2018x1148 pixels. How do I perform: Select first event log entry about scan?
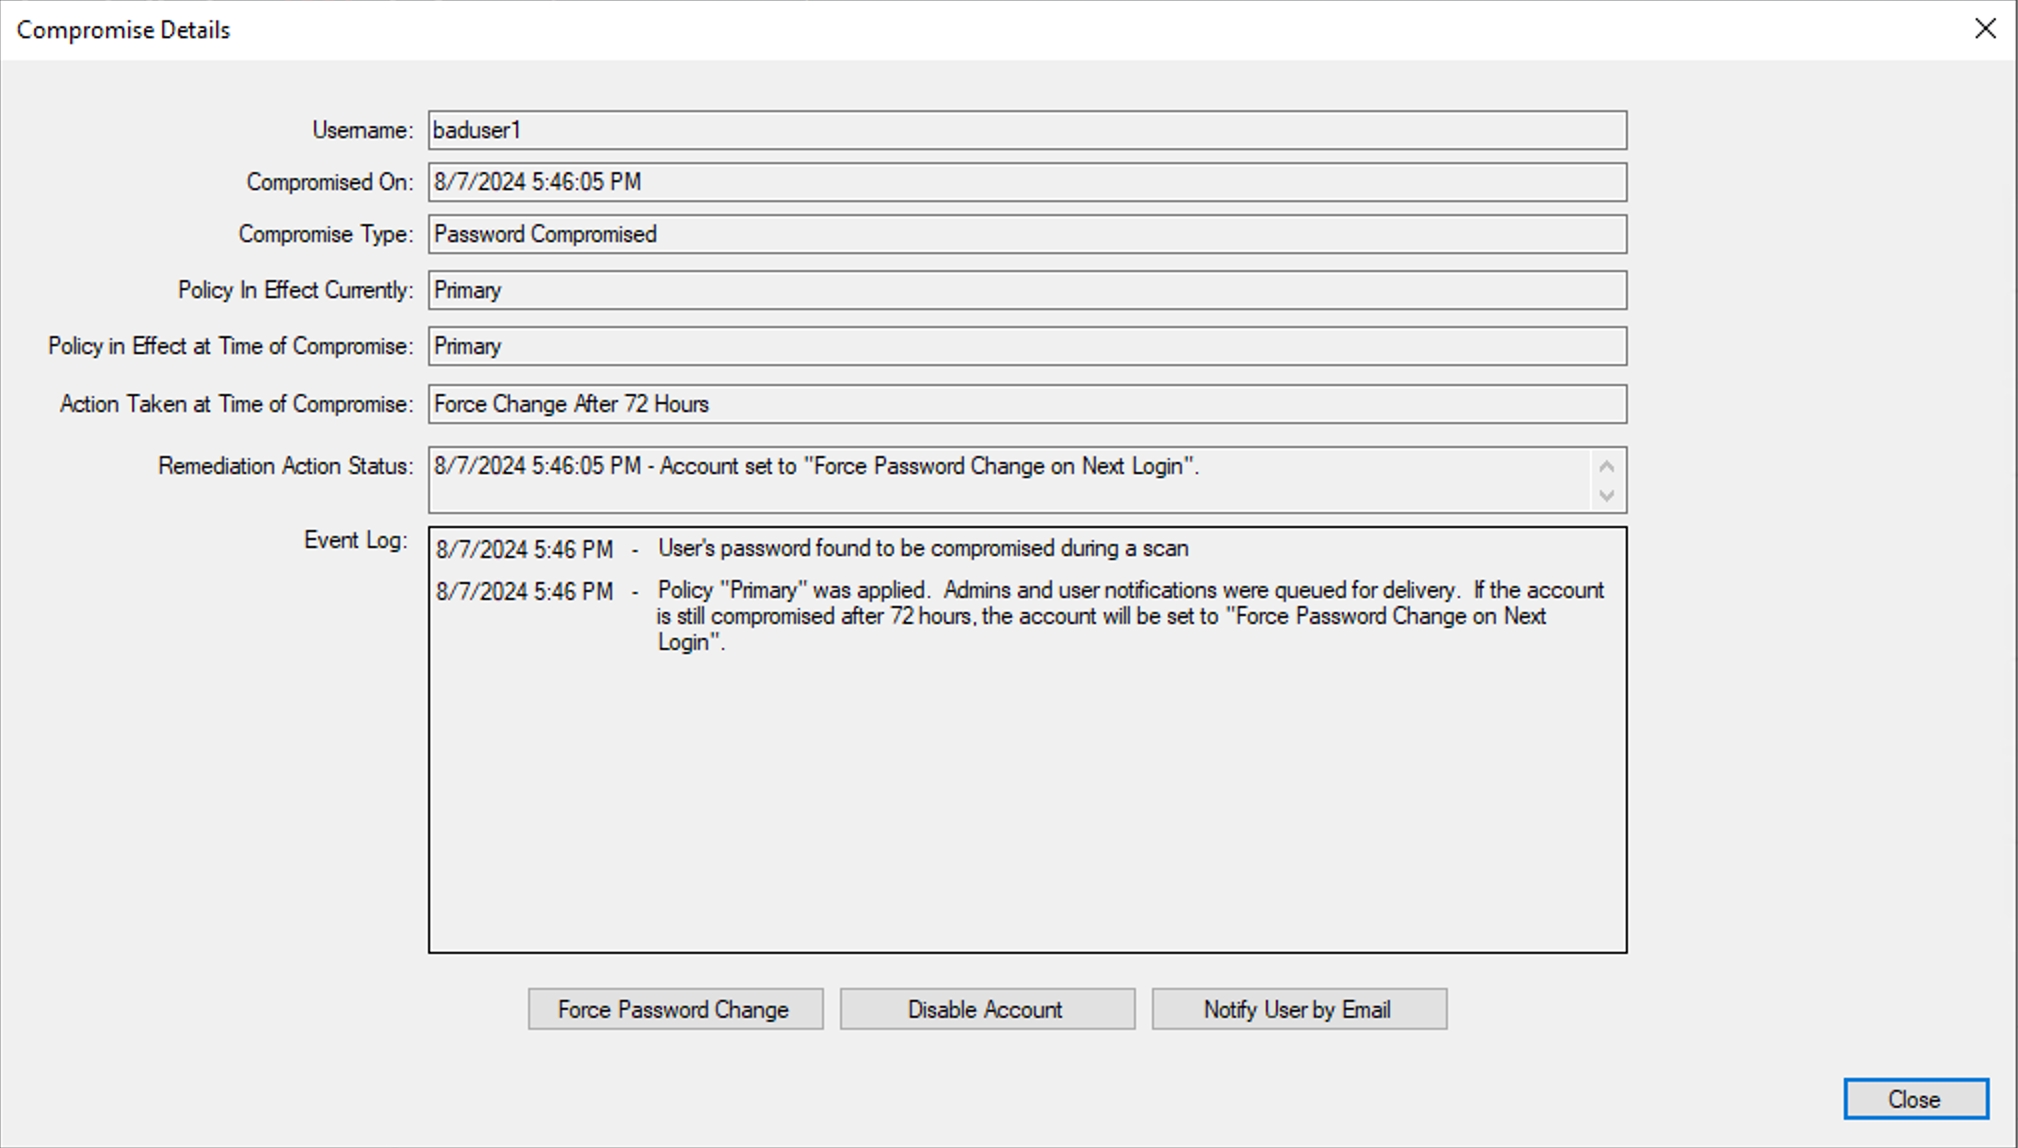[922, 549]
